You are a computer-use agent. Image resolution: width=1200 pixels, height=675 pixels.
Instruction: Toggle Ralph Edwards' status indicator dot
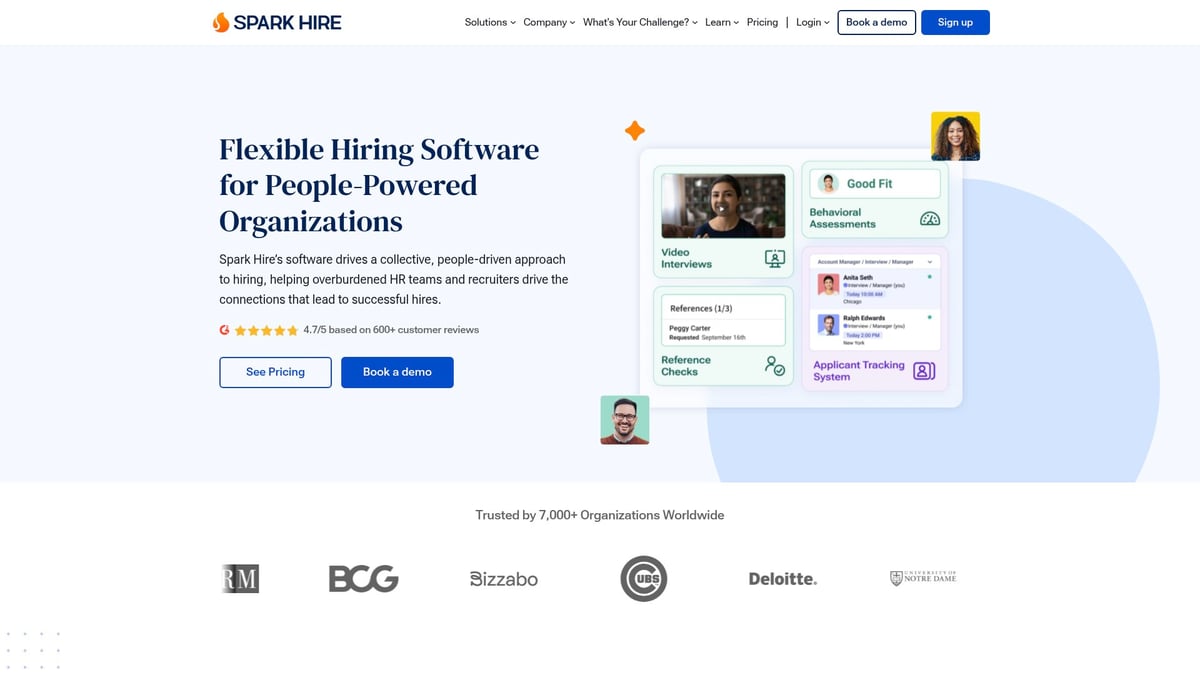(930, 317)
